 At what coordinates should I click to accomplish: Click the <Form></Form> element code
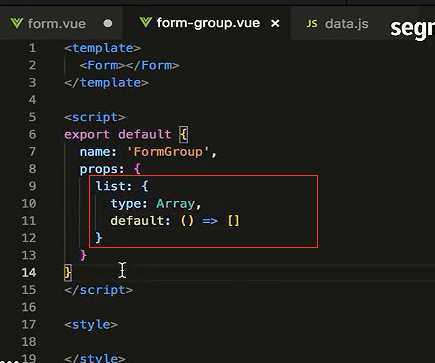(x=130, y=65)
